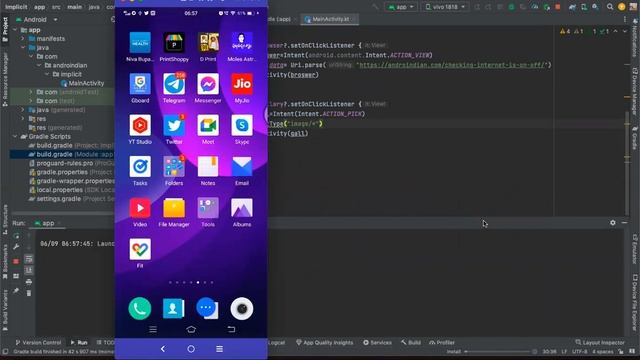Select gradle-wrapper.properties file
This screenshot has width=640, height=360.
coord(71,181)
